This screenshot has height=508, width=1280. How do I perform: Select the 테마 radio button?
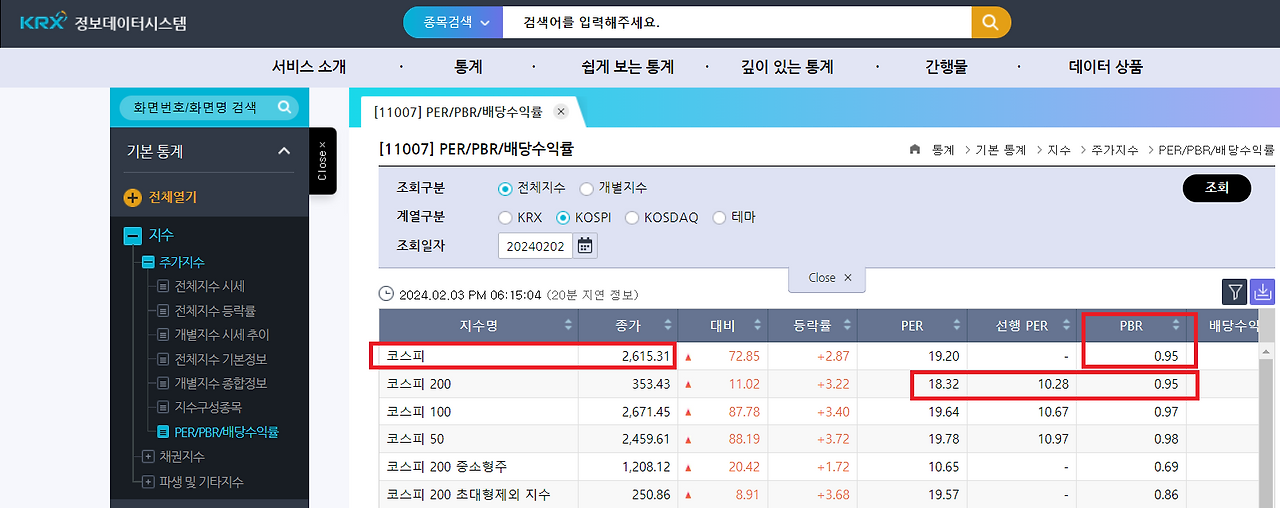[x=719, y=217]
